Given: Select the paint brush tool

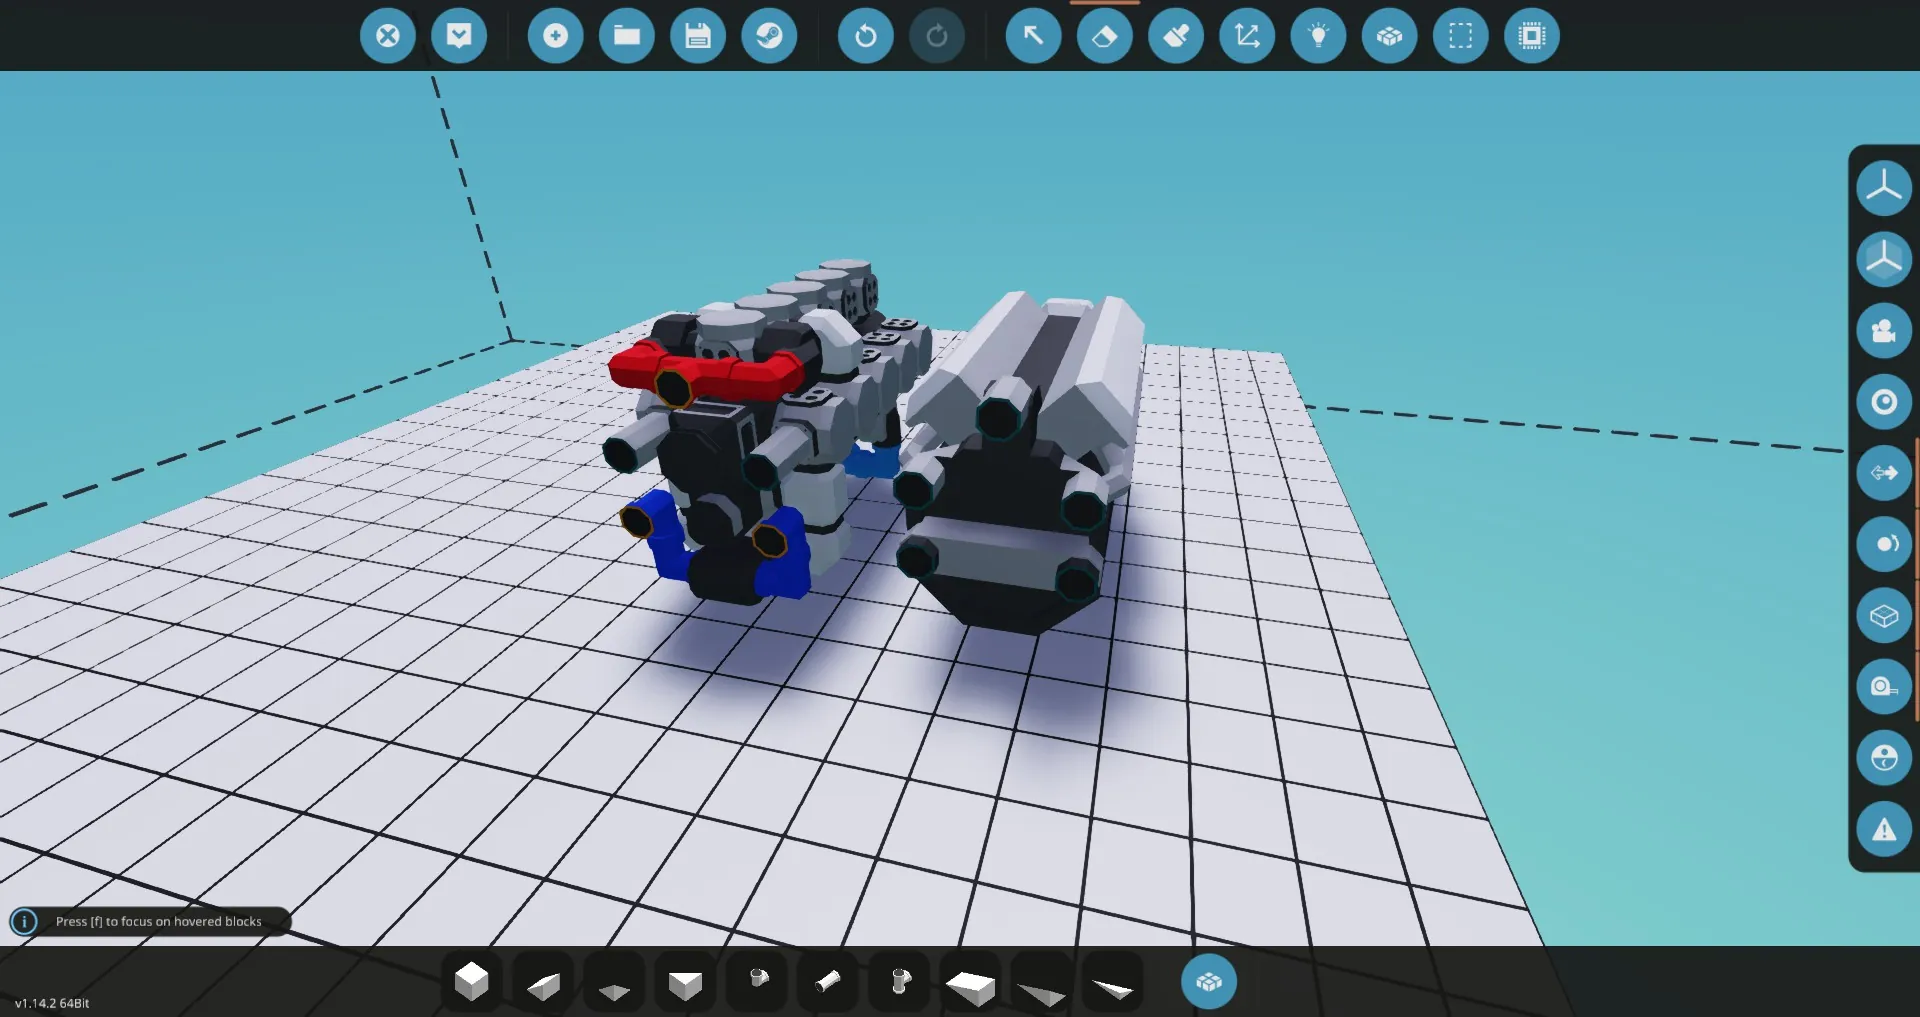Looking at the screenshot, I should [1176, 36].
